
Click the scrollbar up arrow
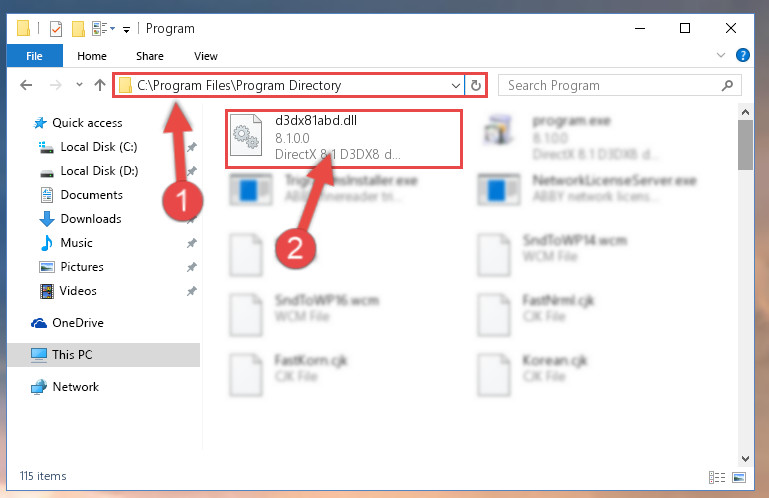click(x=745, y=112)
